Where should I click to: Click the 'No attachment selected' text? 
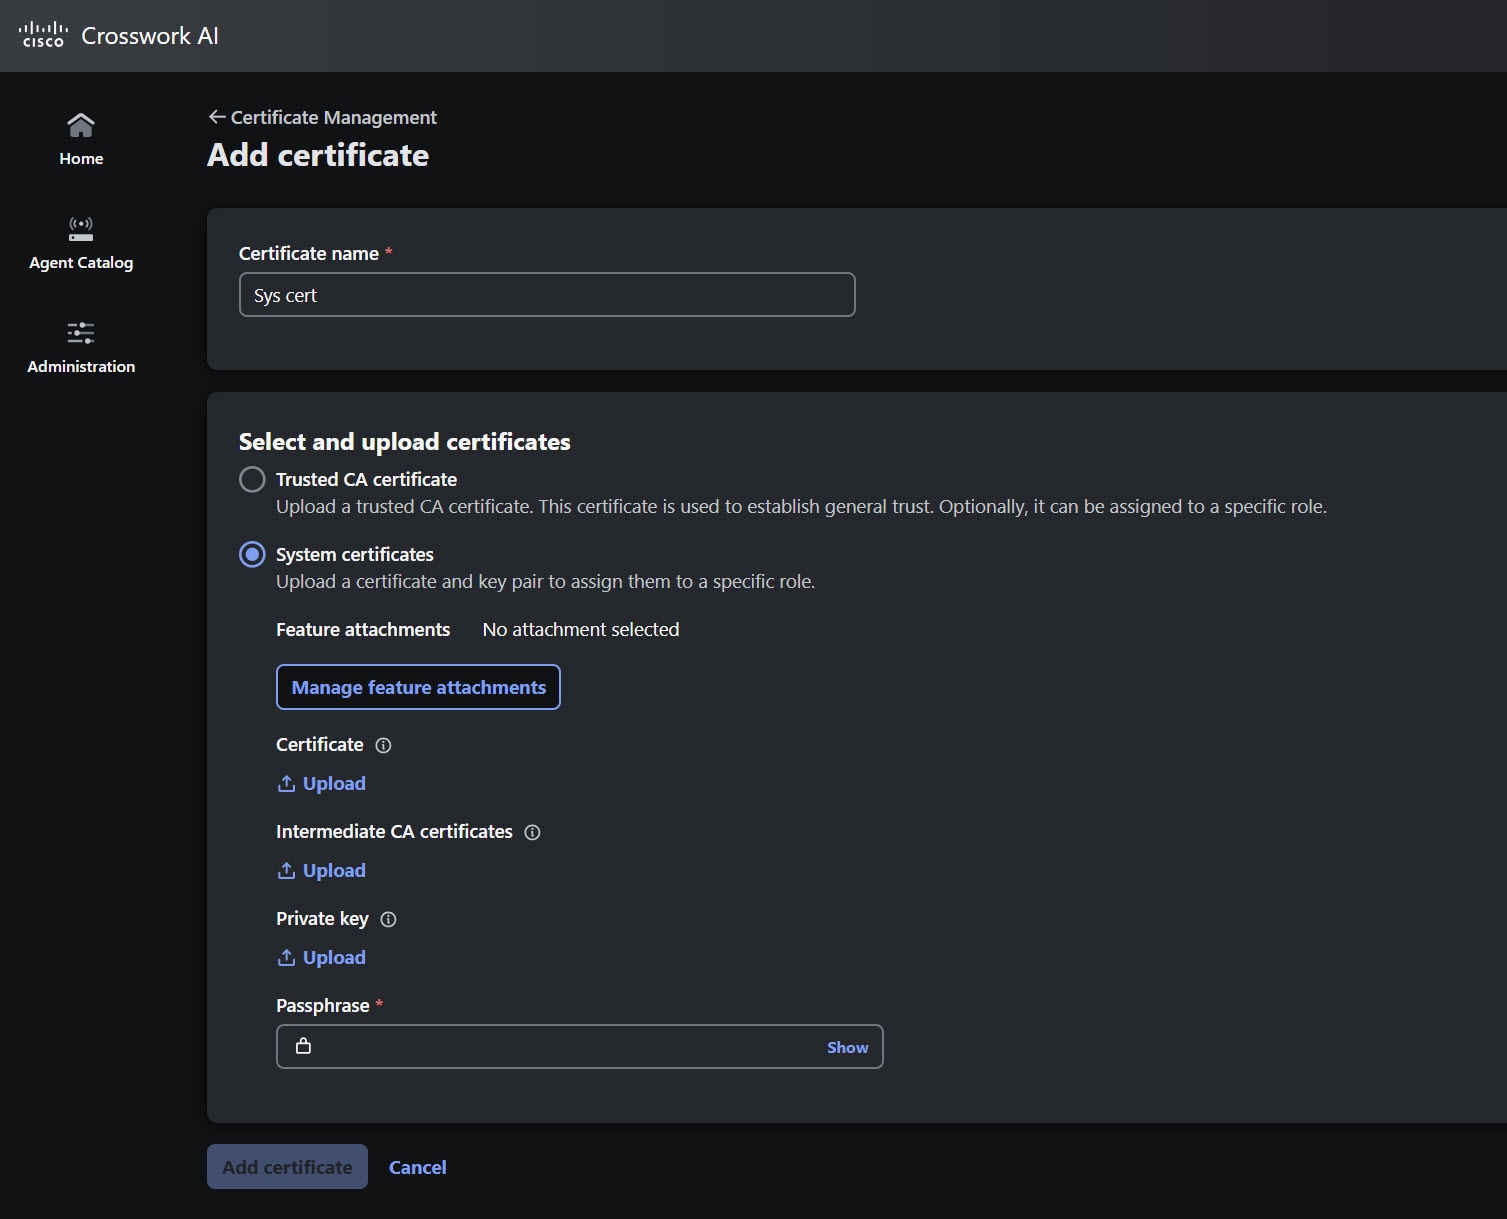coord(581,630)
